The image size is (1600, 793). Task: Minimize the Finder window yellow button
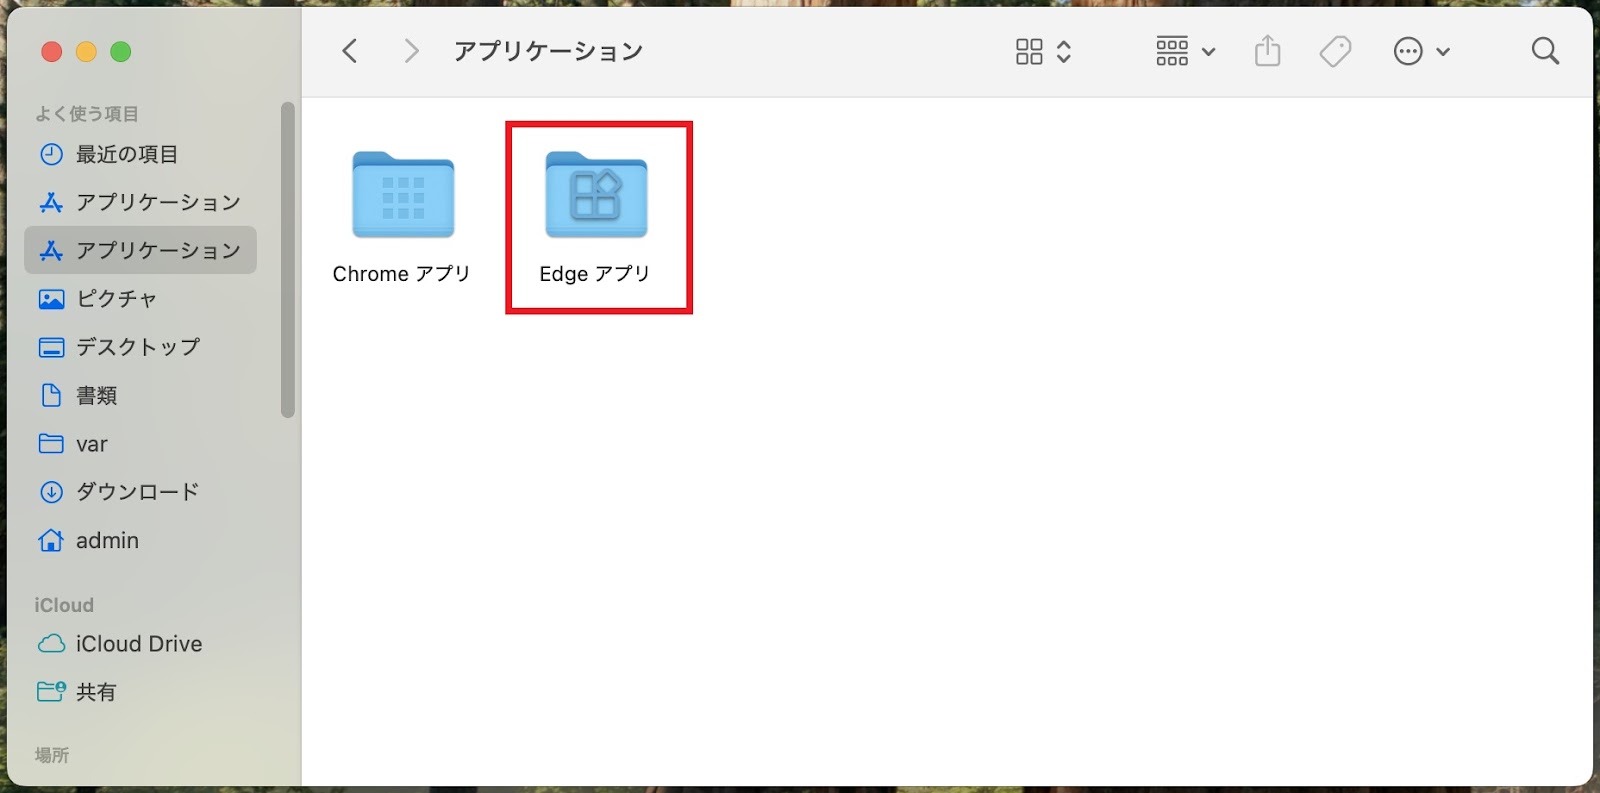click(x=86, y=52)
